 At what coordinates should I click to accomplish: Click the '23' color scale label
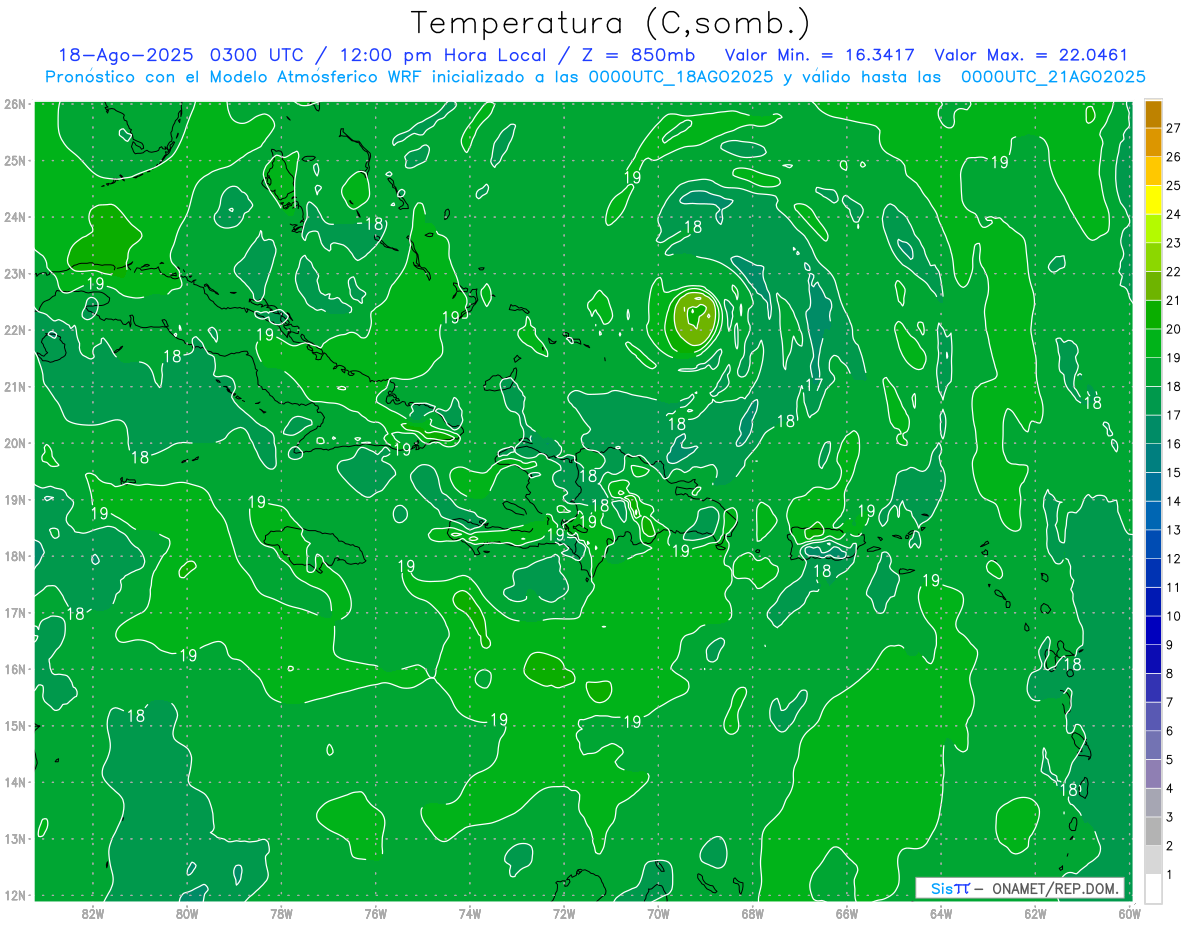[x=1173, y=243]
